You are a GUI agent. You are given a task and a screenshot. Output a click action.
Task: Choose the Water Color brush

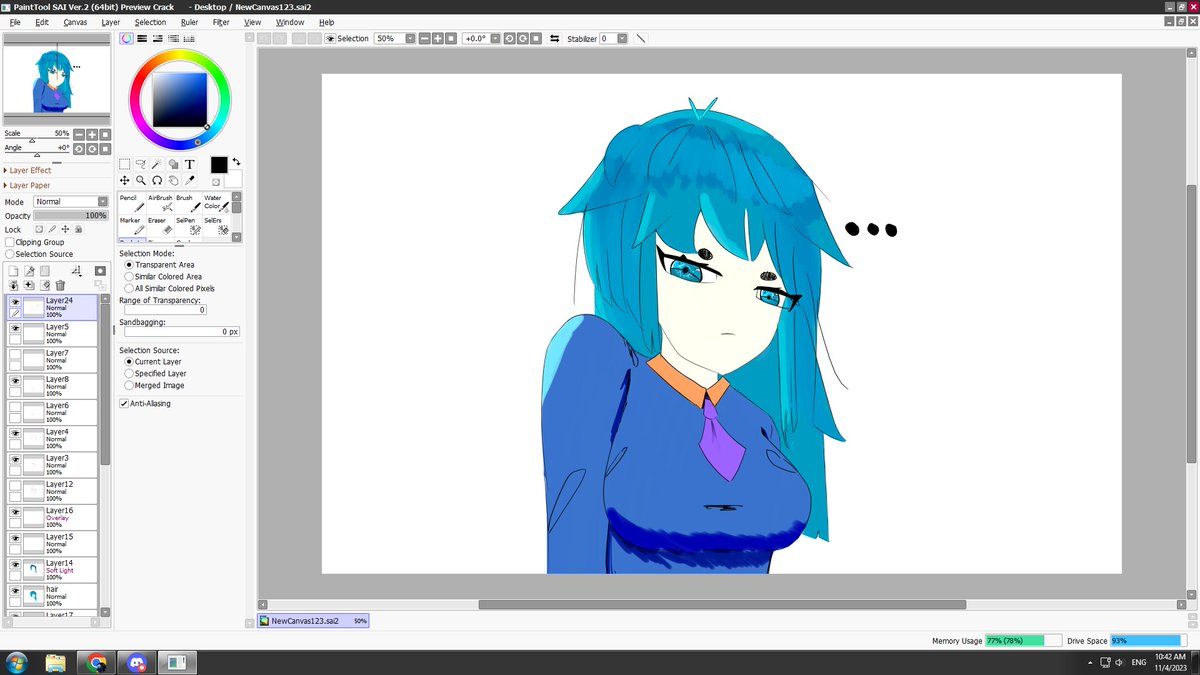216,204
